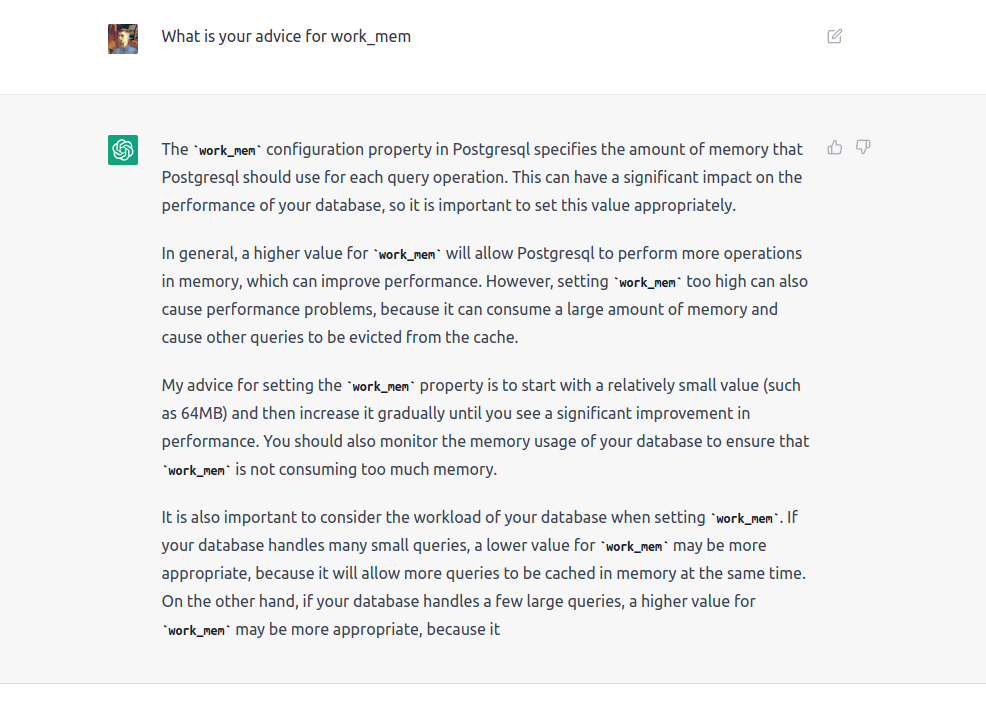Screen dimensions: 986x711
Task: Select the work_mem code in the second paragraph
Action: pos(407,254)
